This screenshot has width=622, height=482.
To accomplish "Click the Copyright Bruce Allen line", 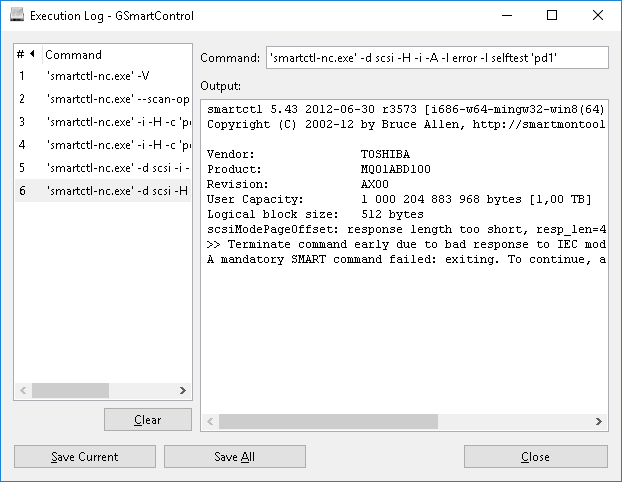I will (x=406, y=124).
